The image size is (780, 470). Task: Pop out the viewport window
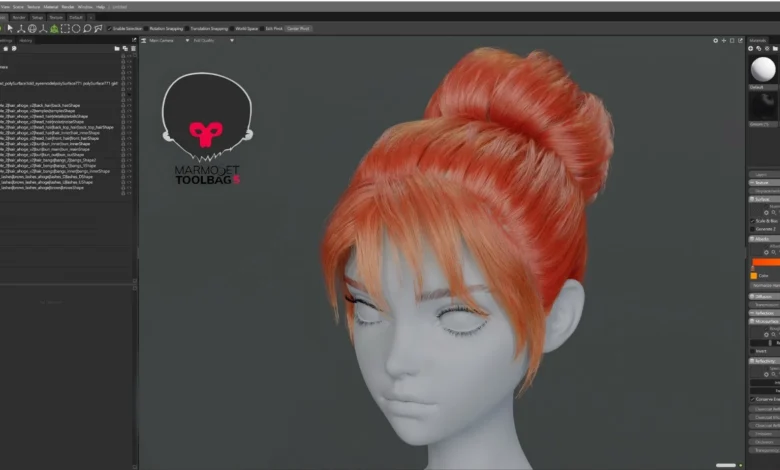click(x=740, y=40)
